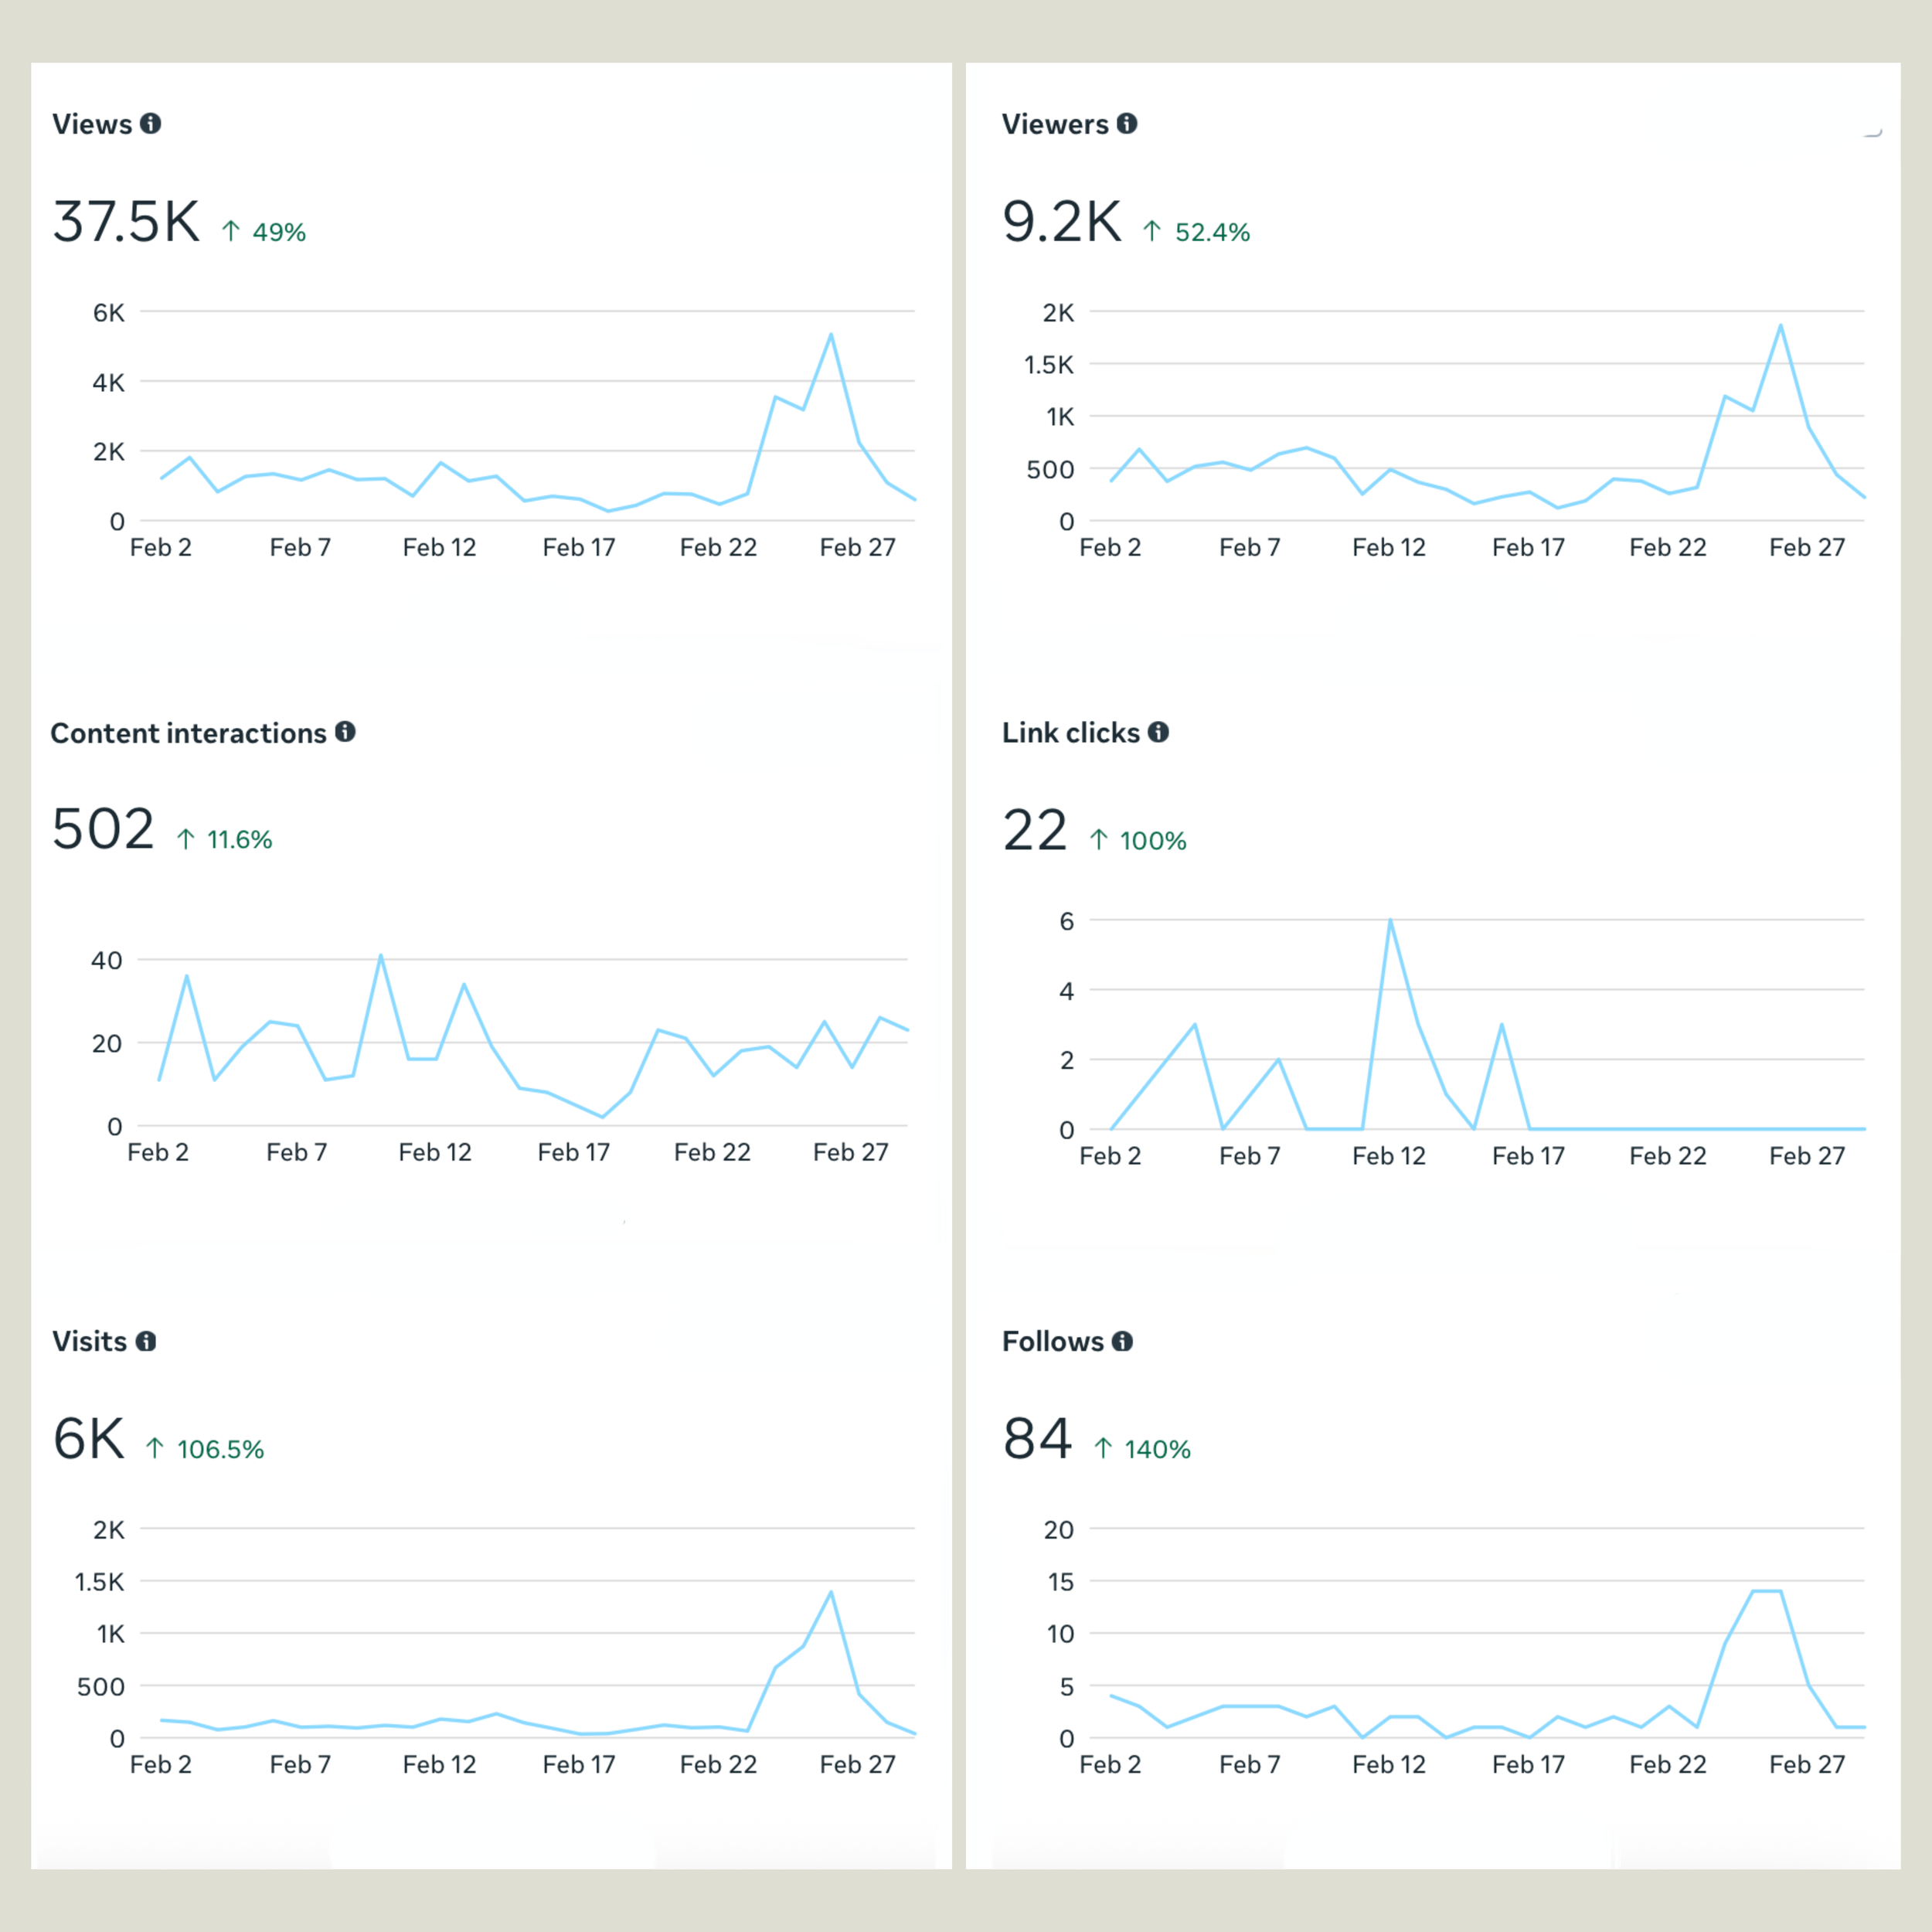
Task: Select the Feb 17 label on Views chart
Action: 579,547
